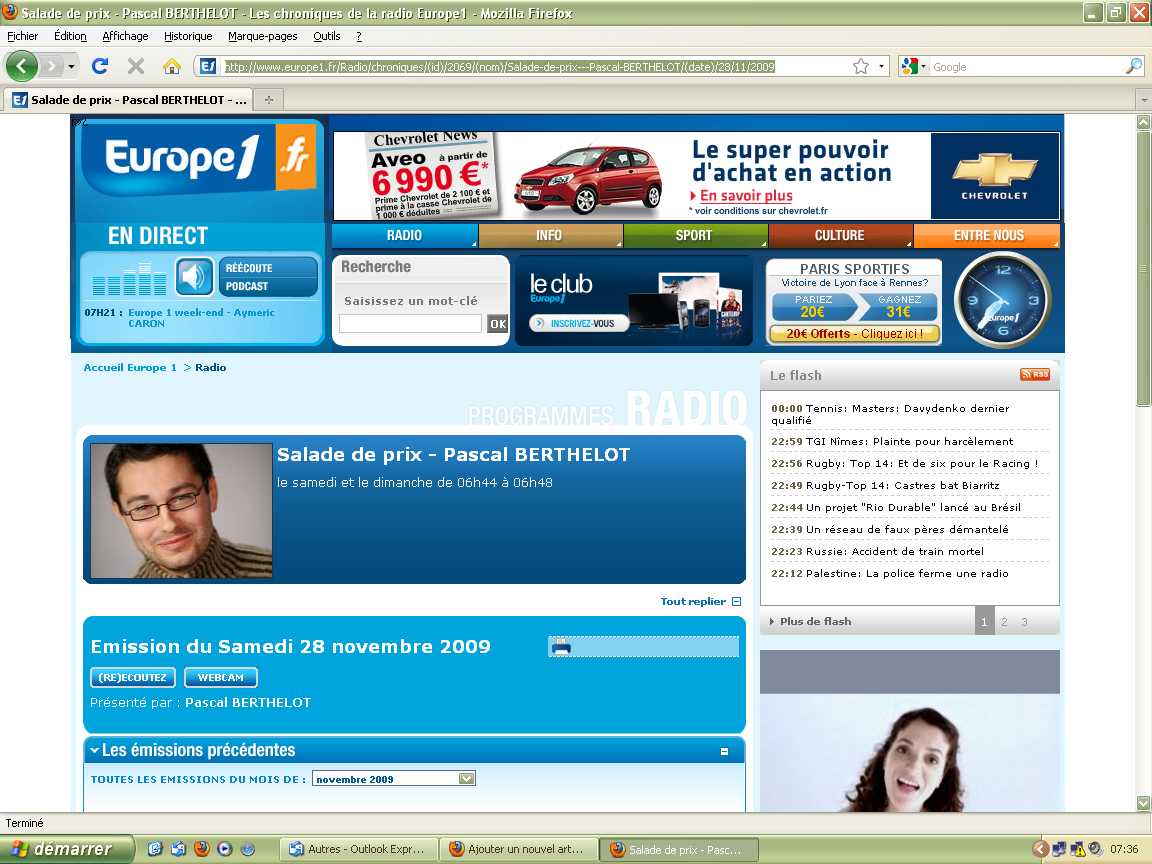Click the page scroll-down arrow
The height and width of the screenshot is (864, 1152).
[x=1143, y=803]
